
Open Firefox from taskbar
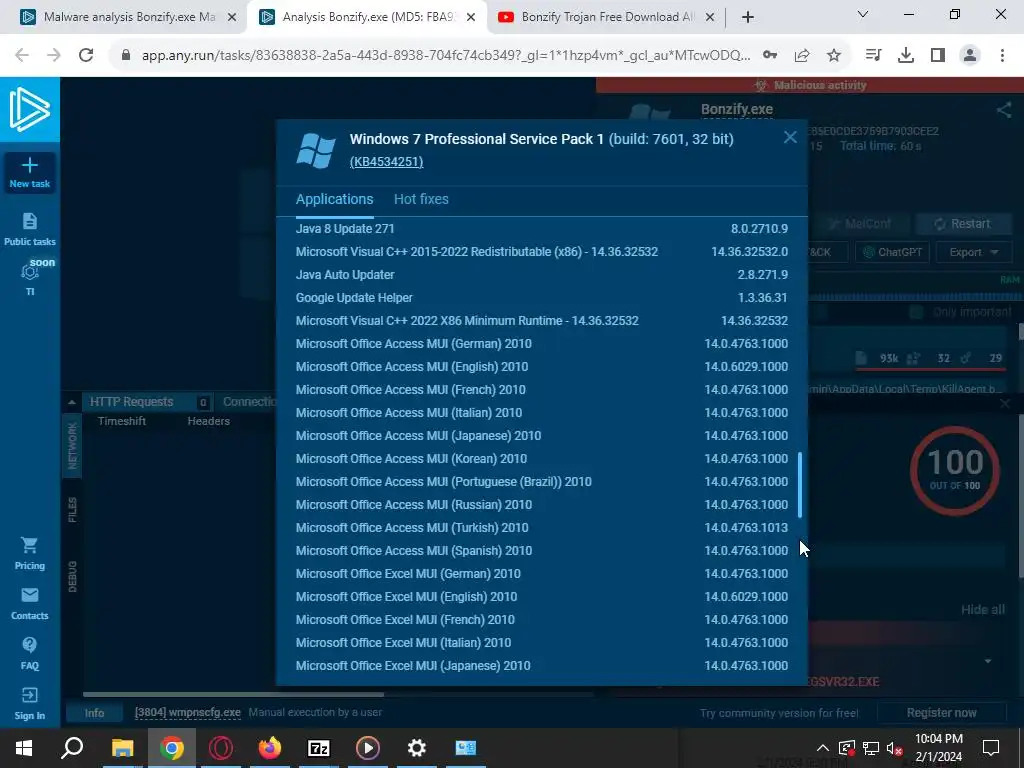coord(270,748)
